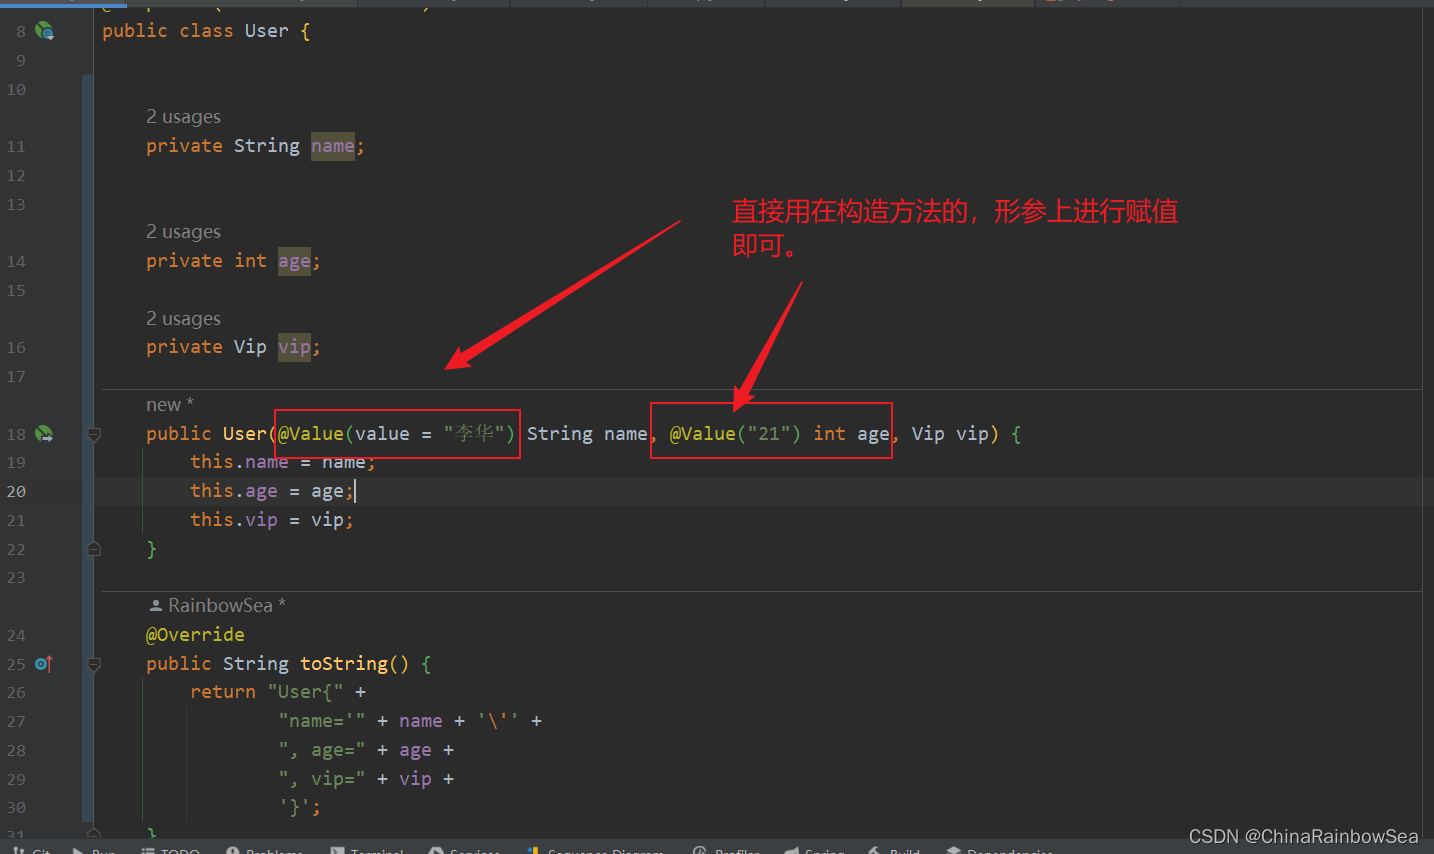Click the highlighted "name" field in the String declaration
Viewport: 1434px width, 854px height.
[332, 146]
